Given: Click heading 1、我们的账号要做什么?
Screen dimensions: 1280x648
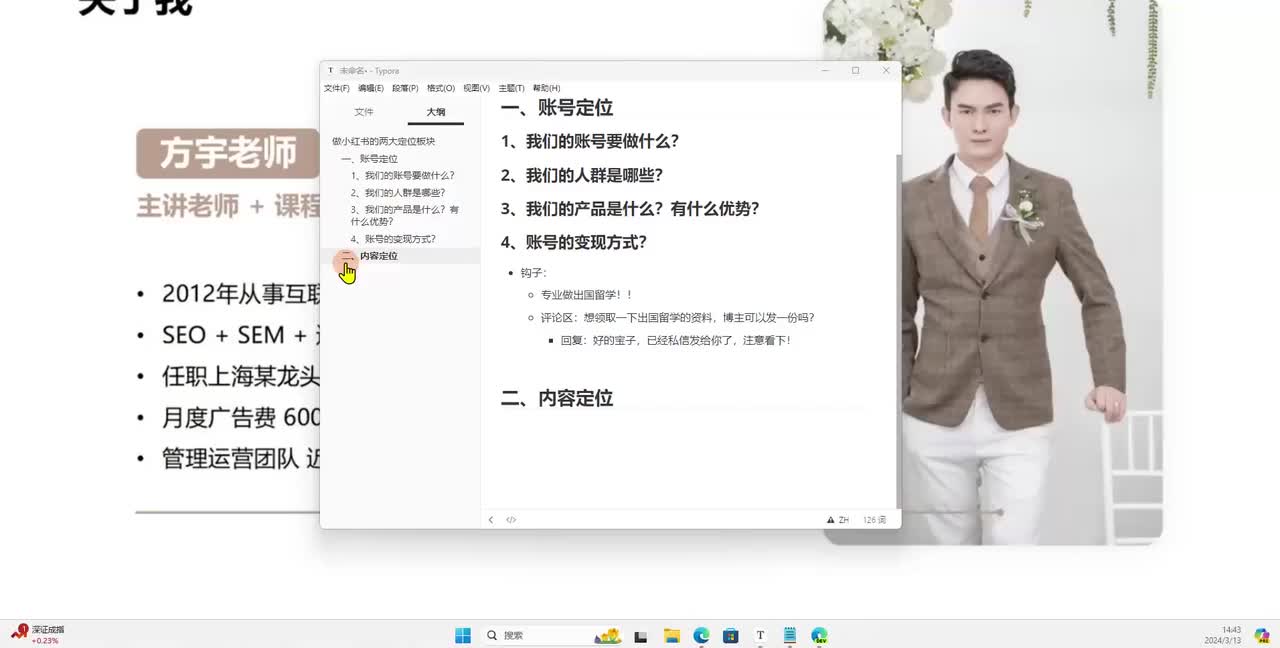Looking at the screenshot, I should pos(590,142).
